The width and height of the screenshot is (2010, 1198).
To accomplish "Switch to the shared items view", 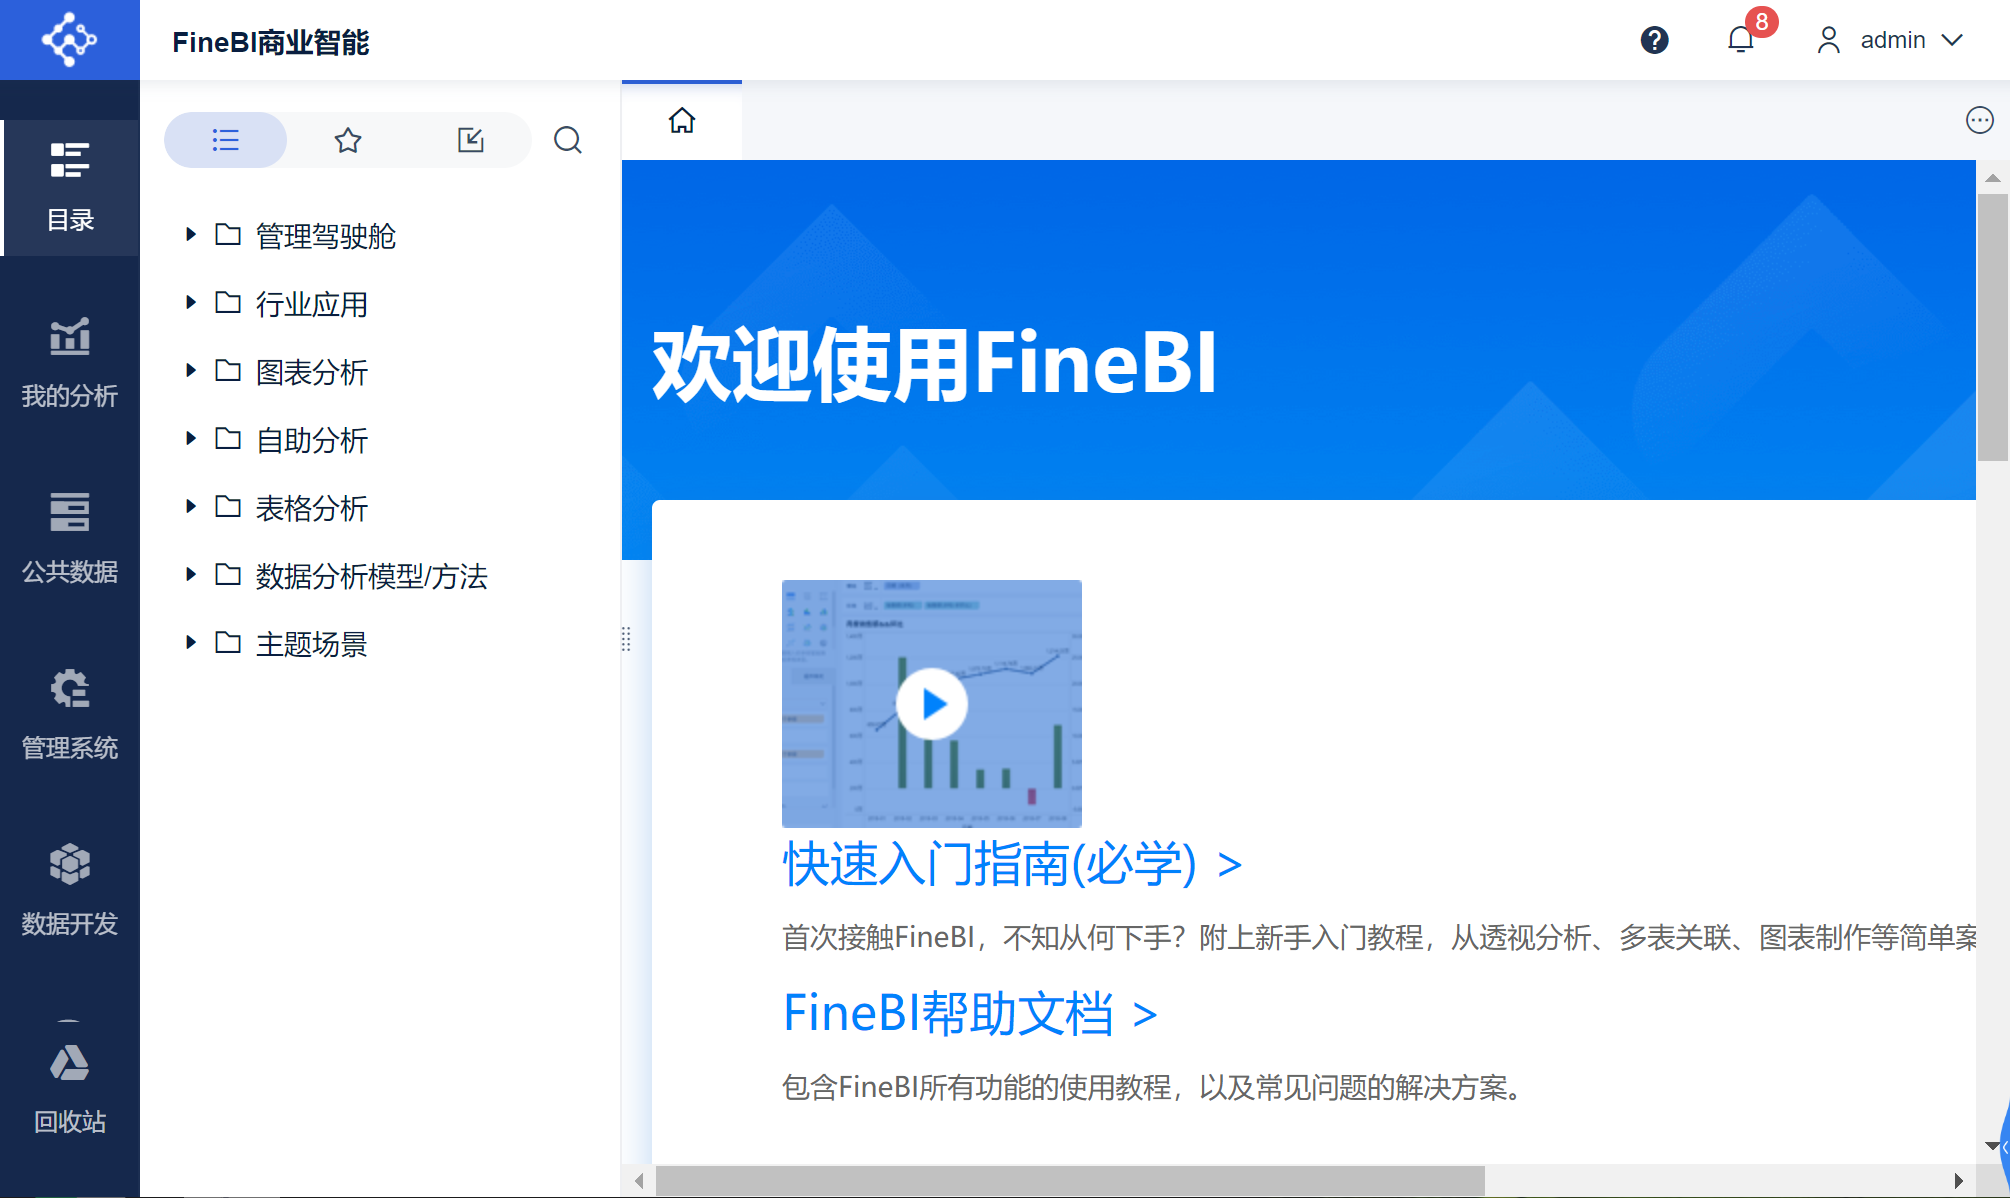I will [470, 140].
